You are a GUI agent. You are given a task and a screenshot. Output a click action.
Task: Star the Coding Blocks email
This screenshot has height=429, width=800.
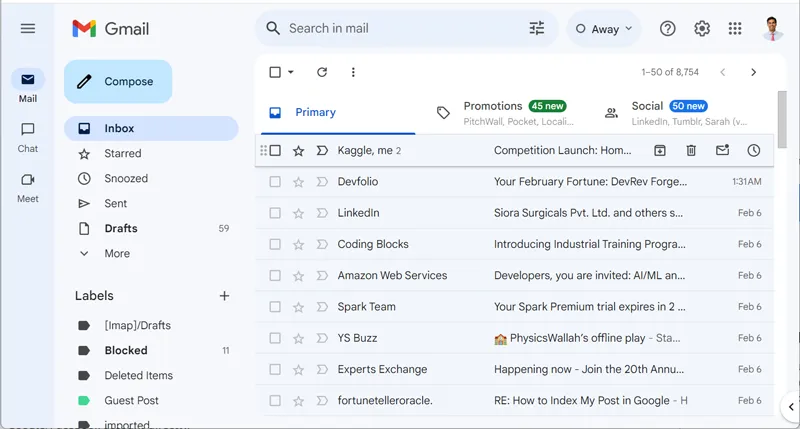coord(298,244)
